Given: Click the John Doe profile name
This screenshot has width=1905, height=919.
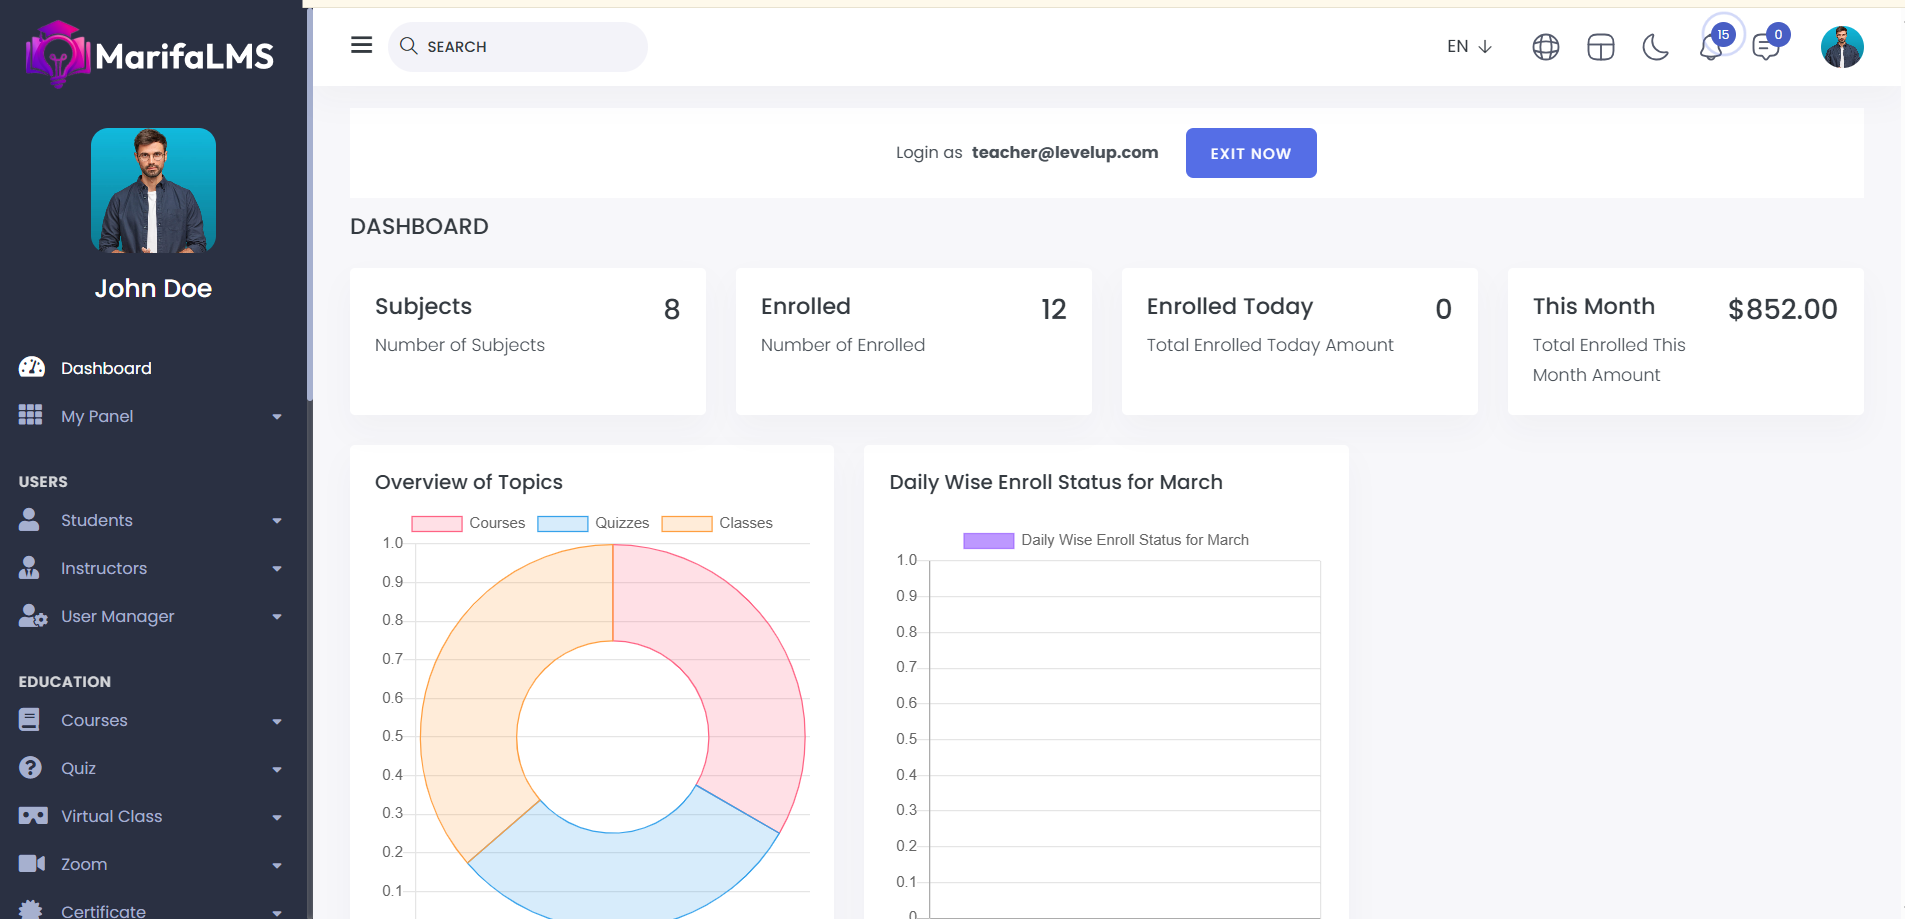Looking at the screenshot, I should [153, 288].
